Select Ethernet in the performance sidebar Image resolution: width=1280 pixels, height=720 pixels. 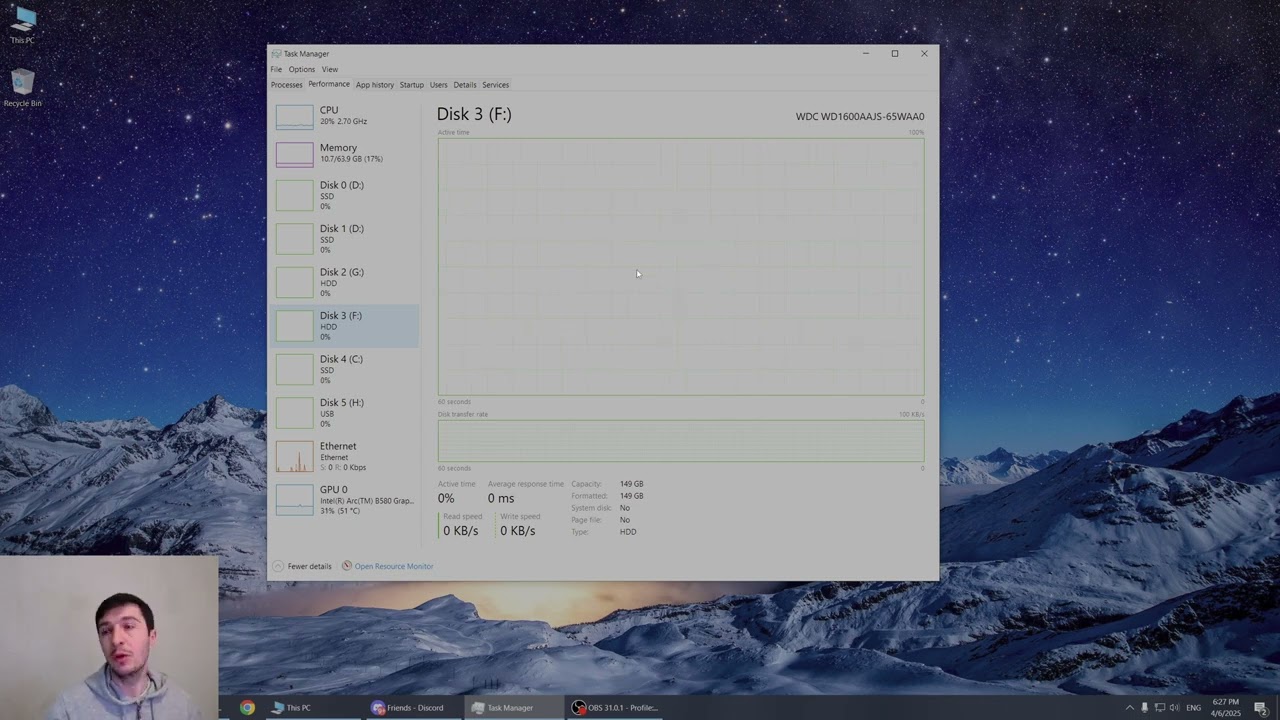(345, 456)
